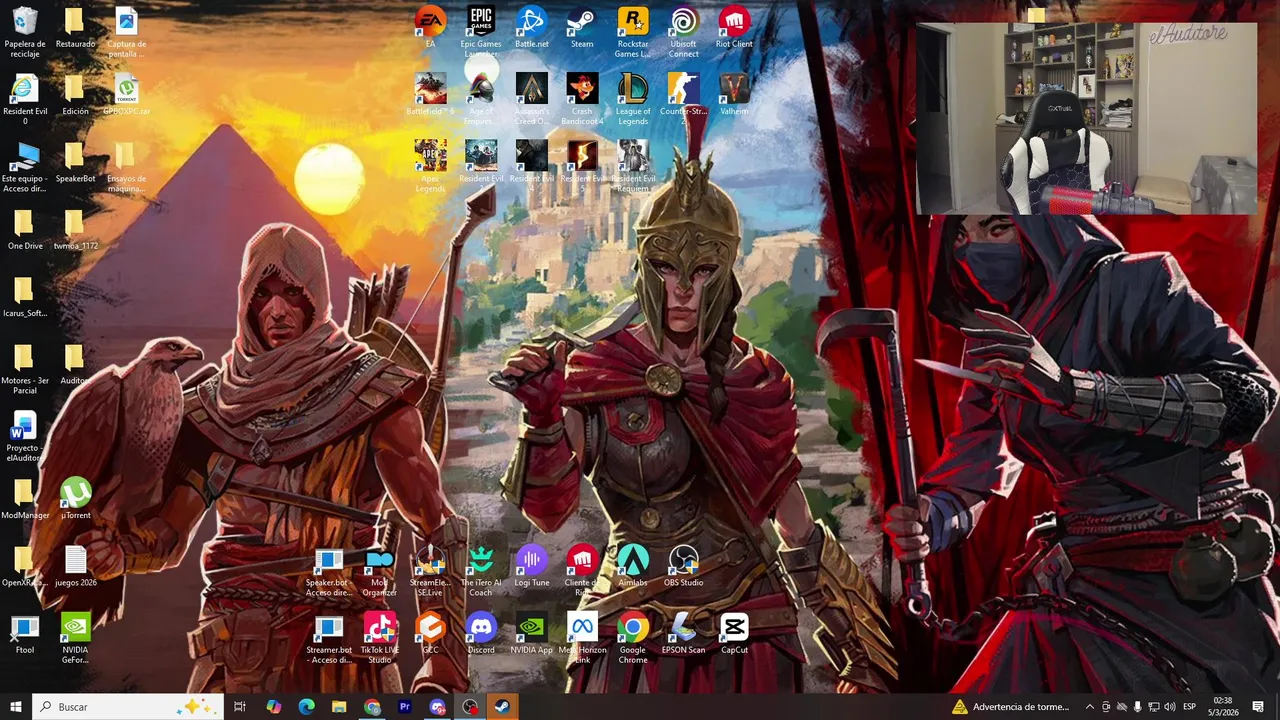Open the Windows Start menu
The width and height of the screenshot is (1280, 720).
point(15,707)
